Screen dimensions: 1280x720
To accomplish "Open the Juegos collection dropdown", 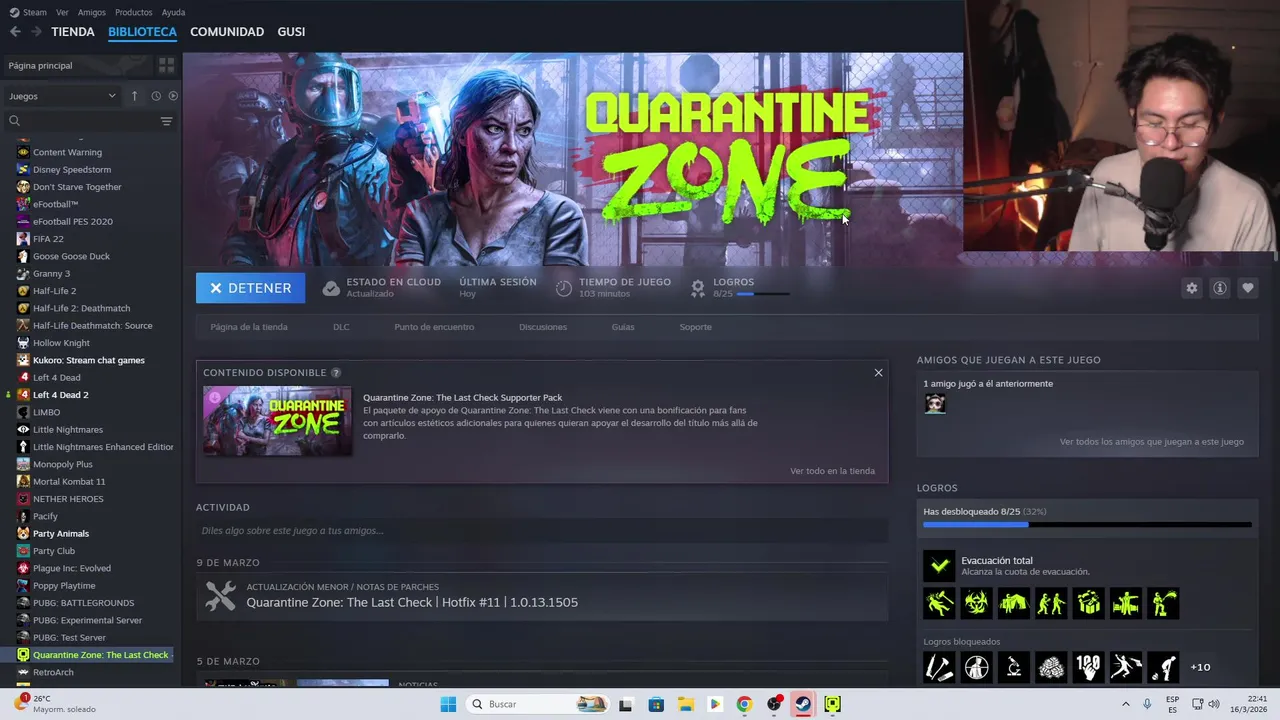I will pos(62,96).
